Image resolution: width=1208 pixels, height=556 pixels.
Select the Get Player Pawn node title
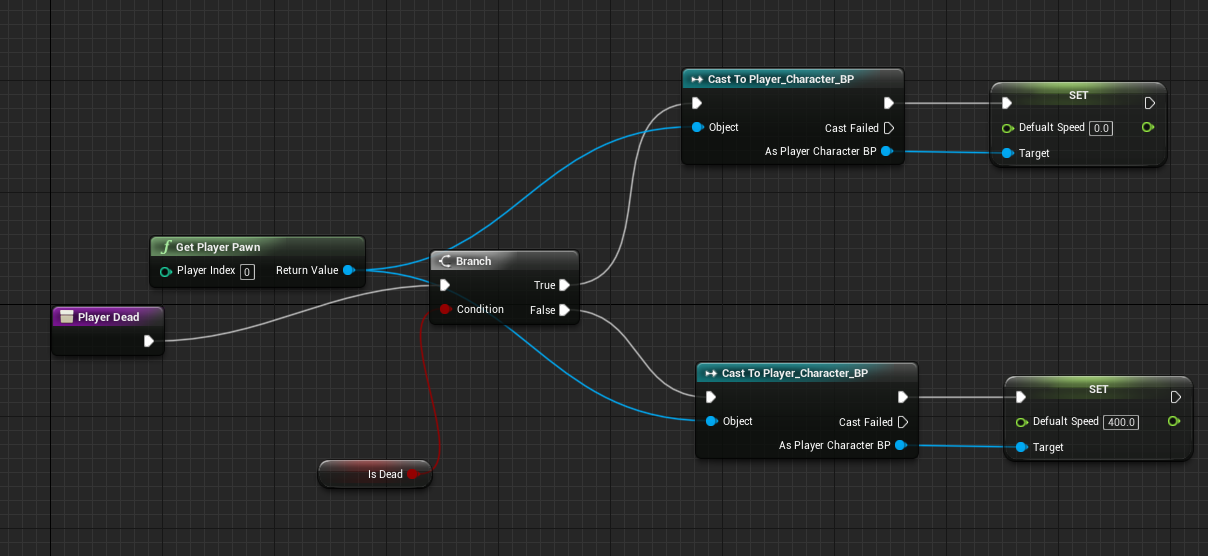218,247
